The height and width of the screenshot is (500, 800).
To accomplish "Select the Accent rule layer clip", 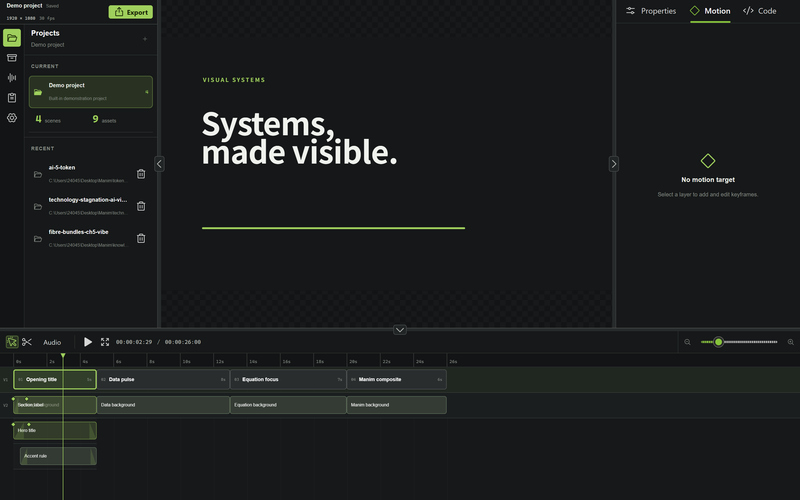I will (58, 456).
